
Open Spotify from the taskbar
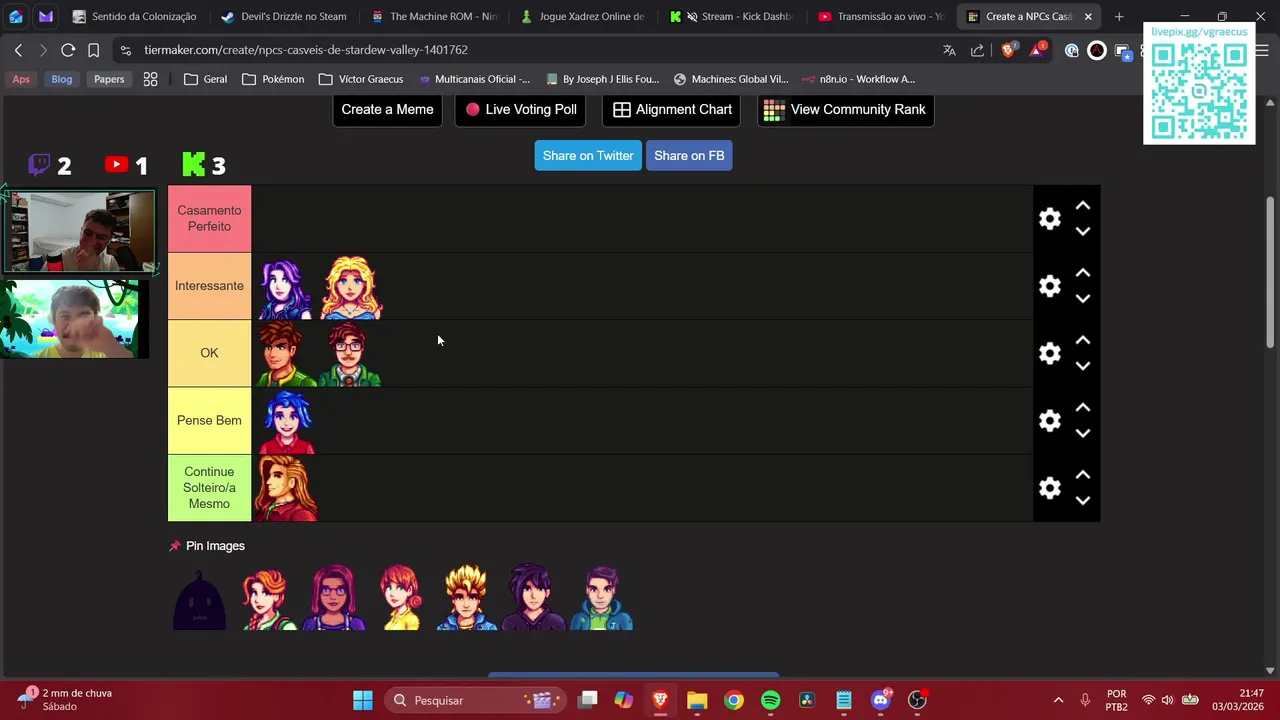click(771, 700)
